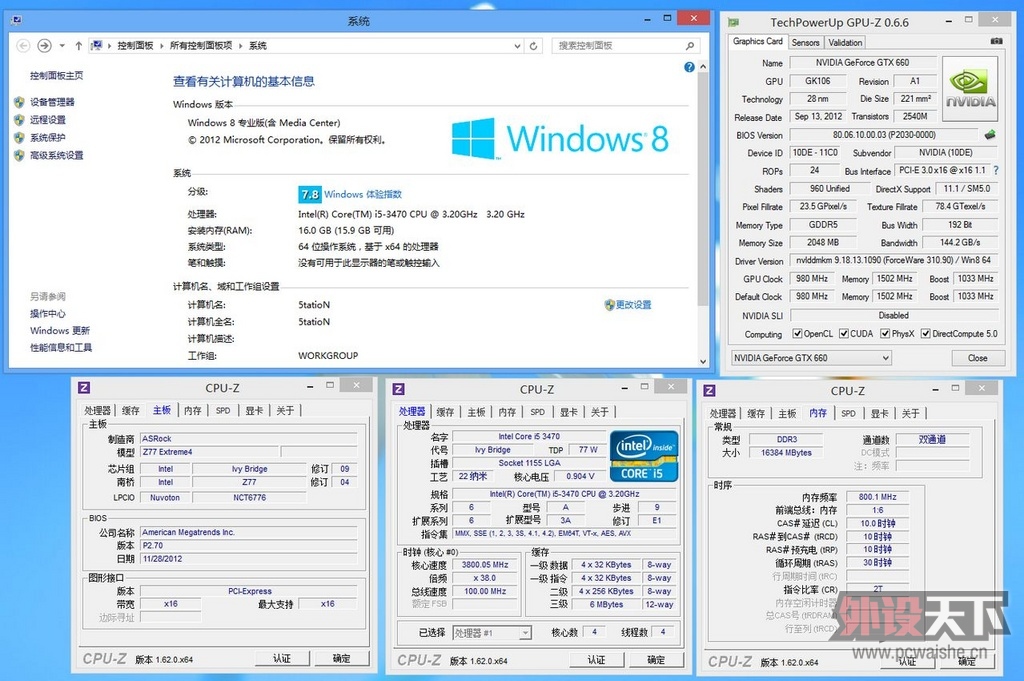Click 认证 button in middle CPU-Z window

[596, 659]
